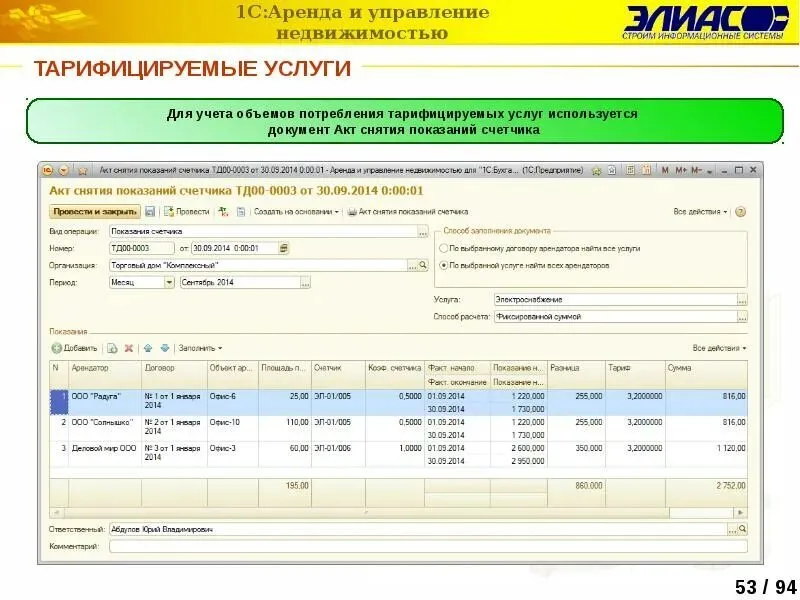Click the Фиксированной суммой calculation field

(615, 317)
